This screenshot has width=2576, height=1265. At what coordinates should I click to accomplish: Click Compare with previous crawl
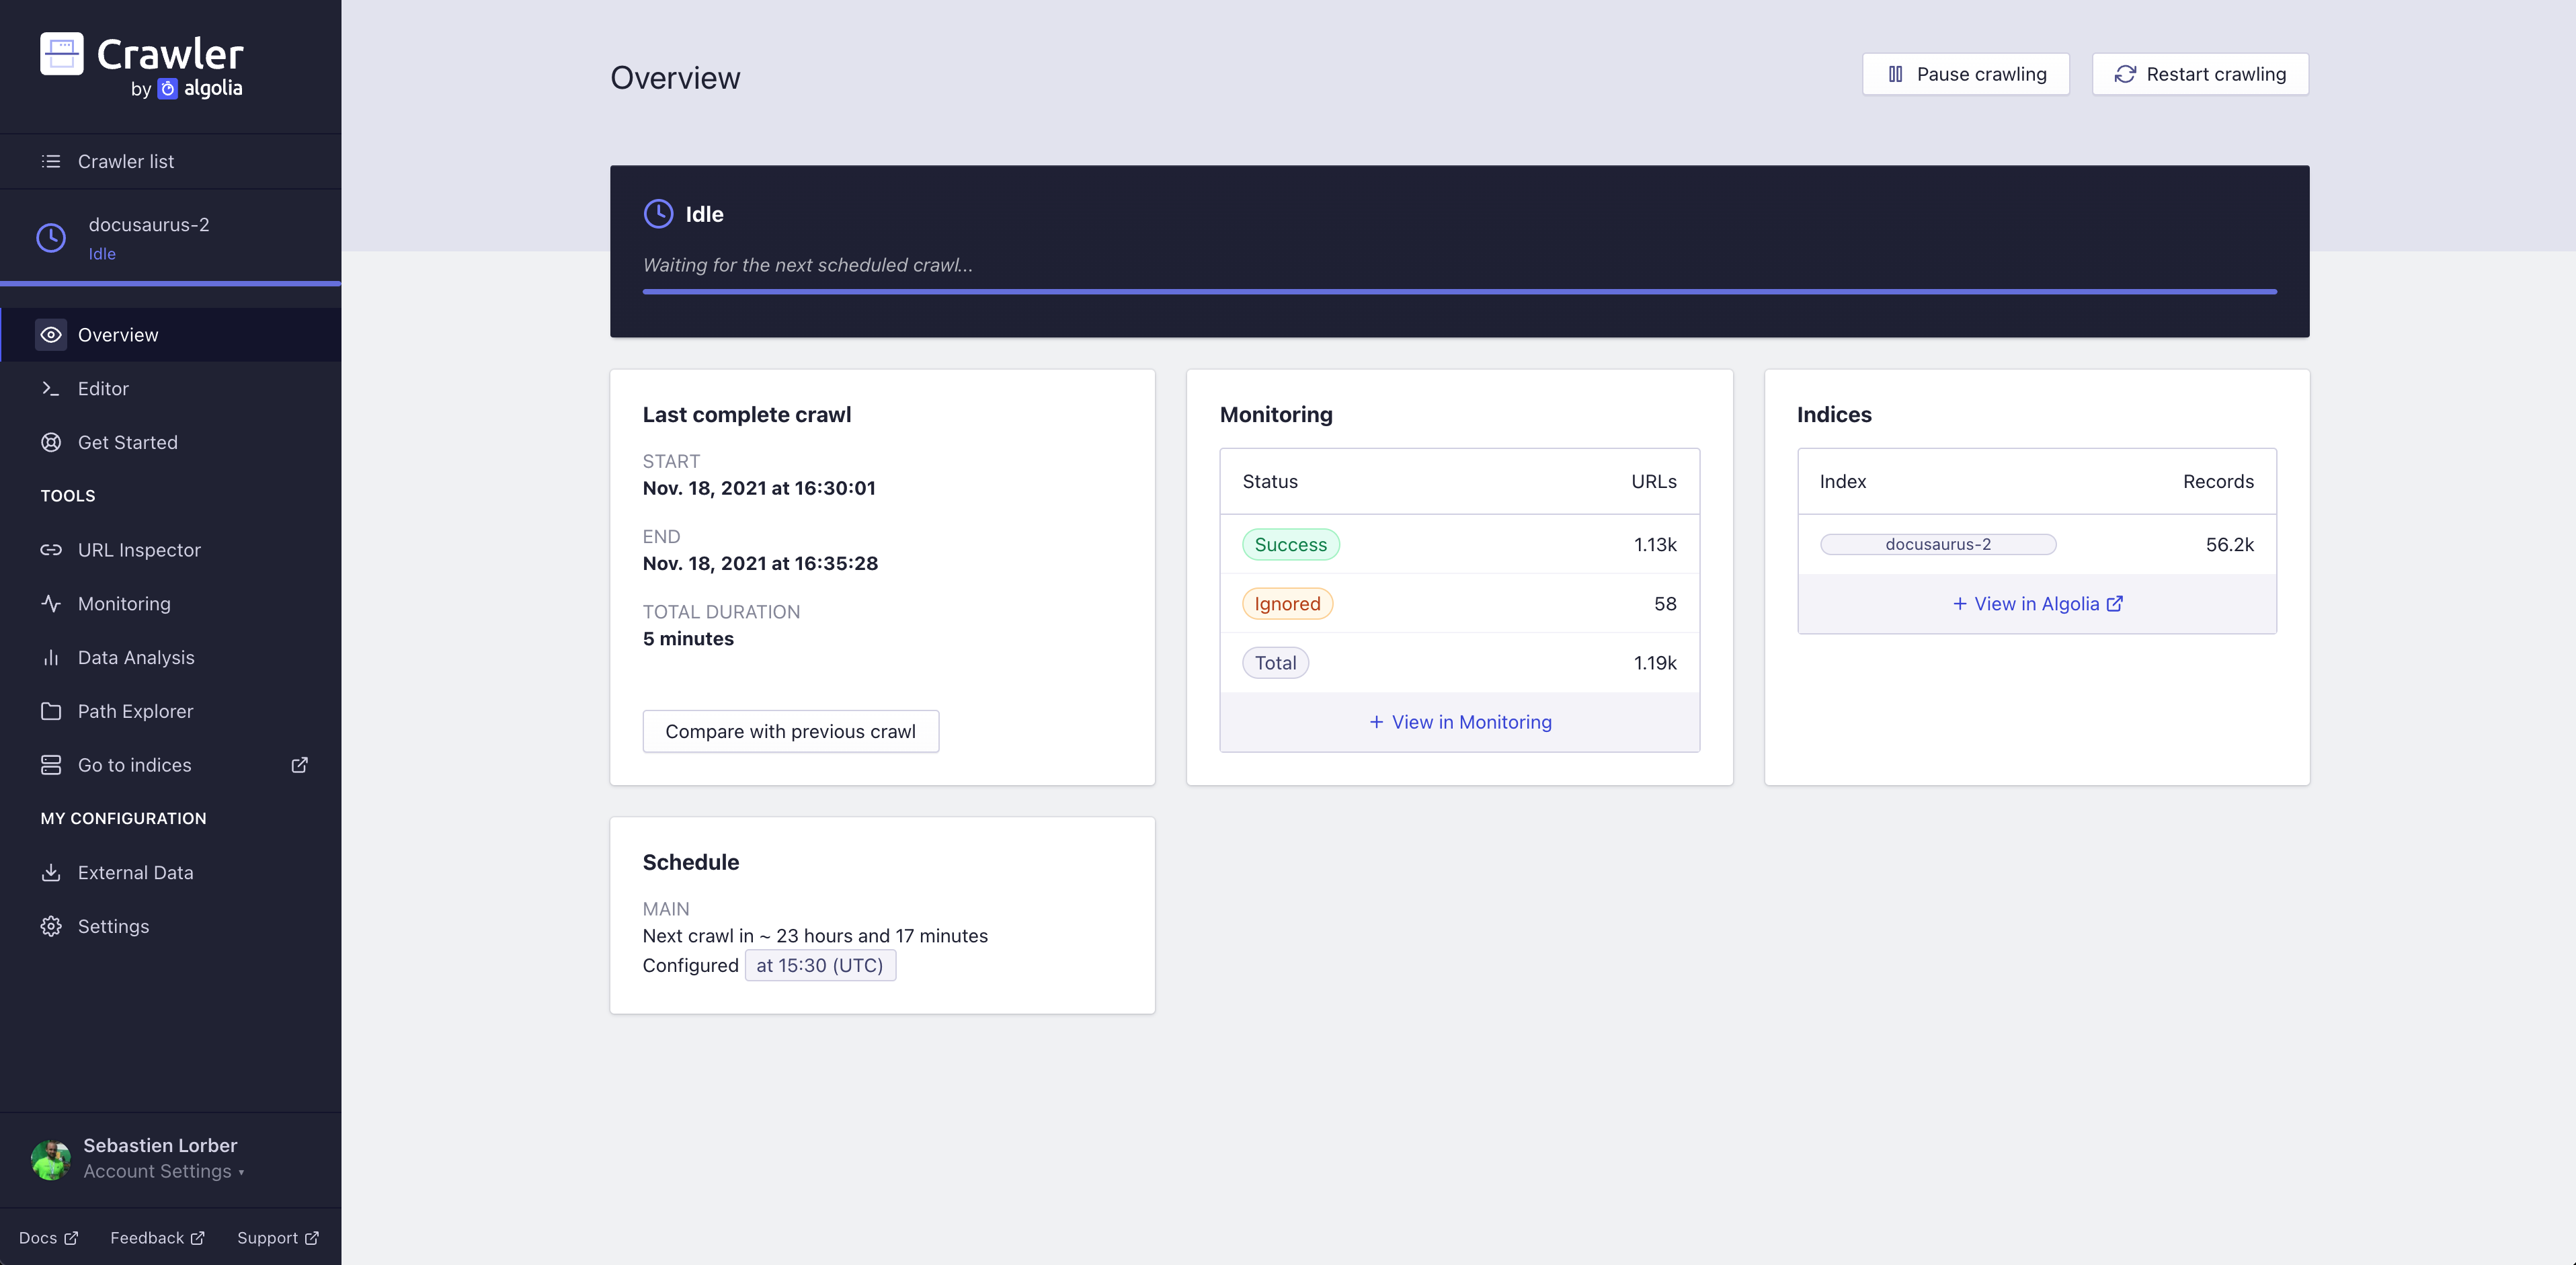pos(791,729)
